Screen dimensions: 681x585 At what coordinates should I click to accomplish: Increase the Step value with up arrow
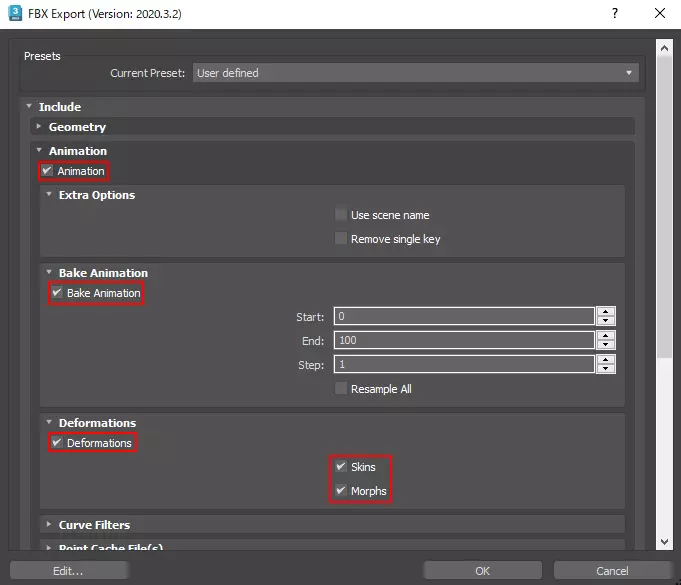pyautogui.click(x=605, y=359)
